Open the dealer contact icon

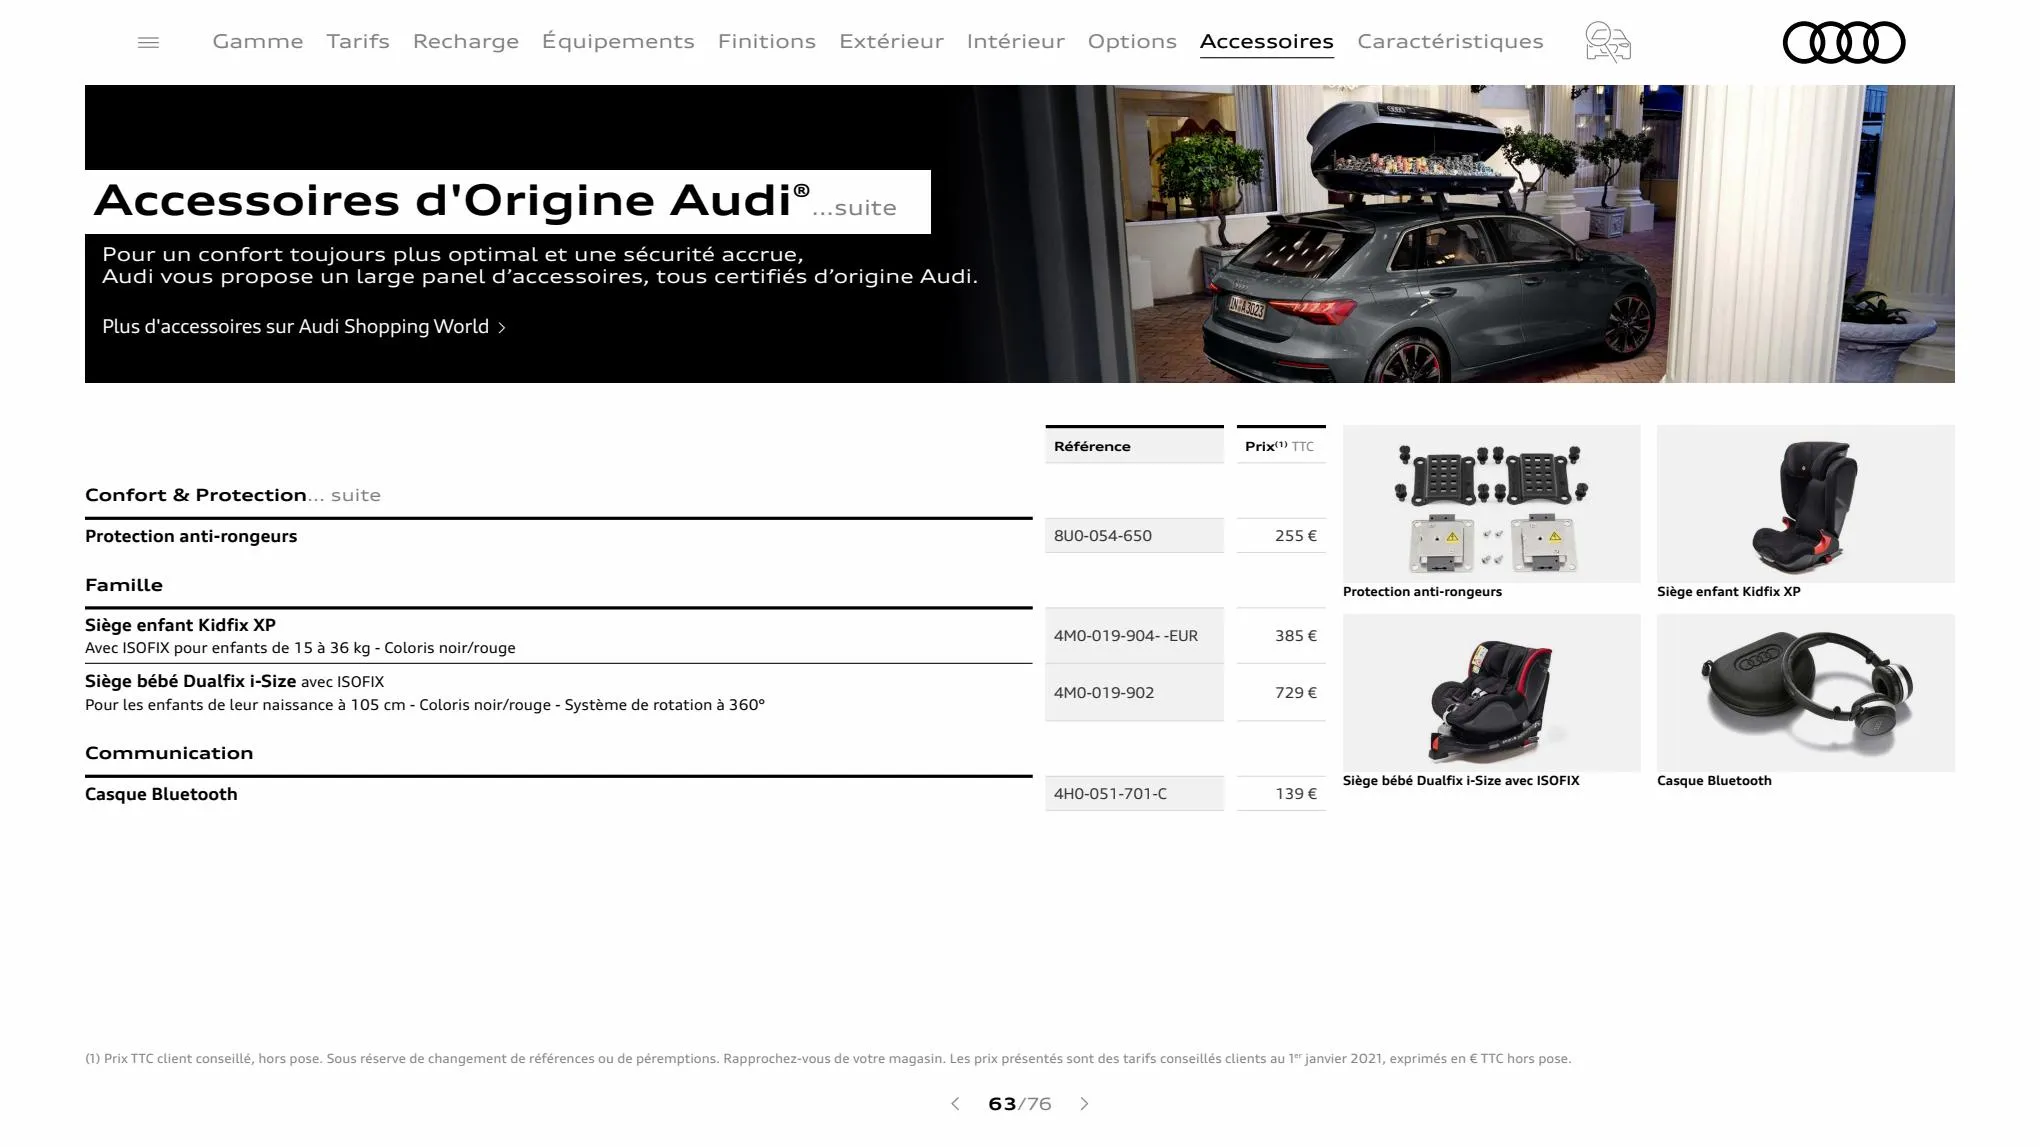click(1608, 42)
